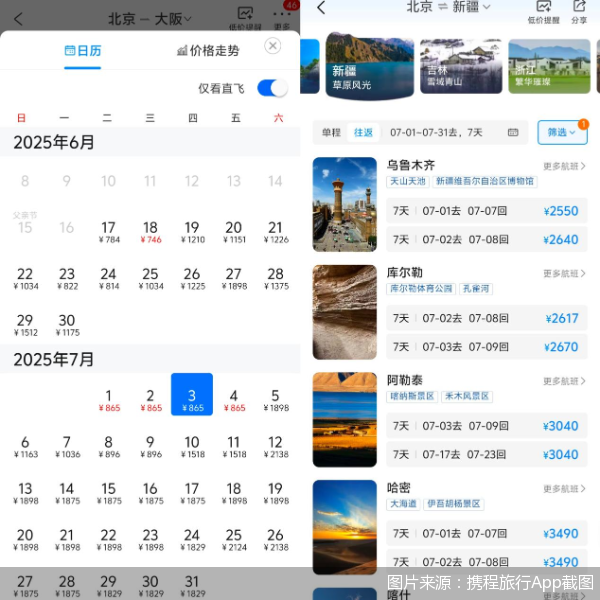Viewport: 600px width, 600px height.
Task: Tap the 大海道 tag
Action: (403, 504)
